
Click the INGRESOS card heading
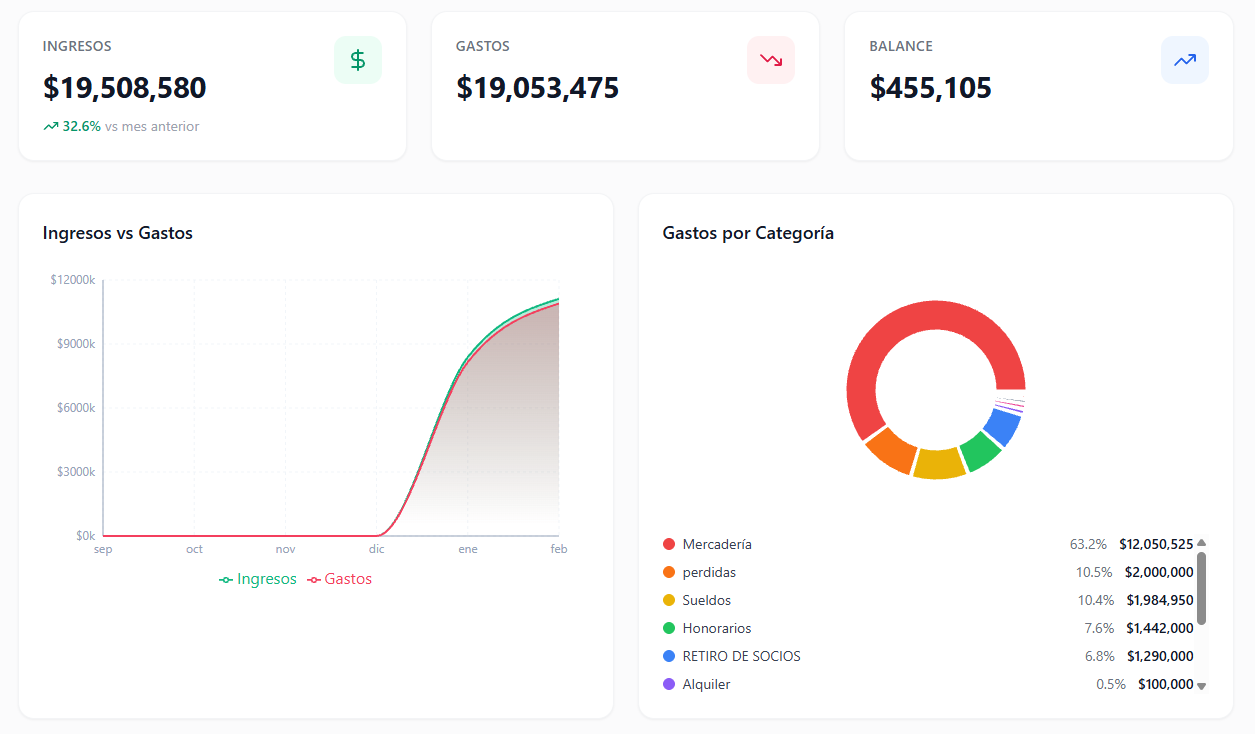coord(77,46)
